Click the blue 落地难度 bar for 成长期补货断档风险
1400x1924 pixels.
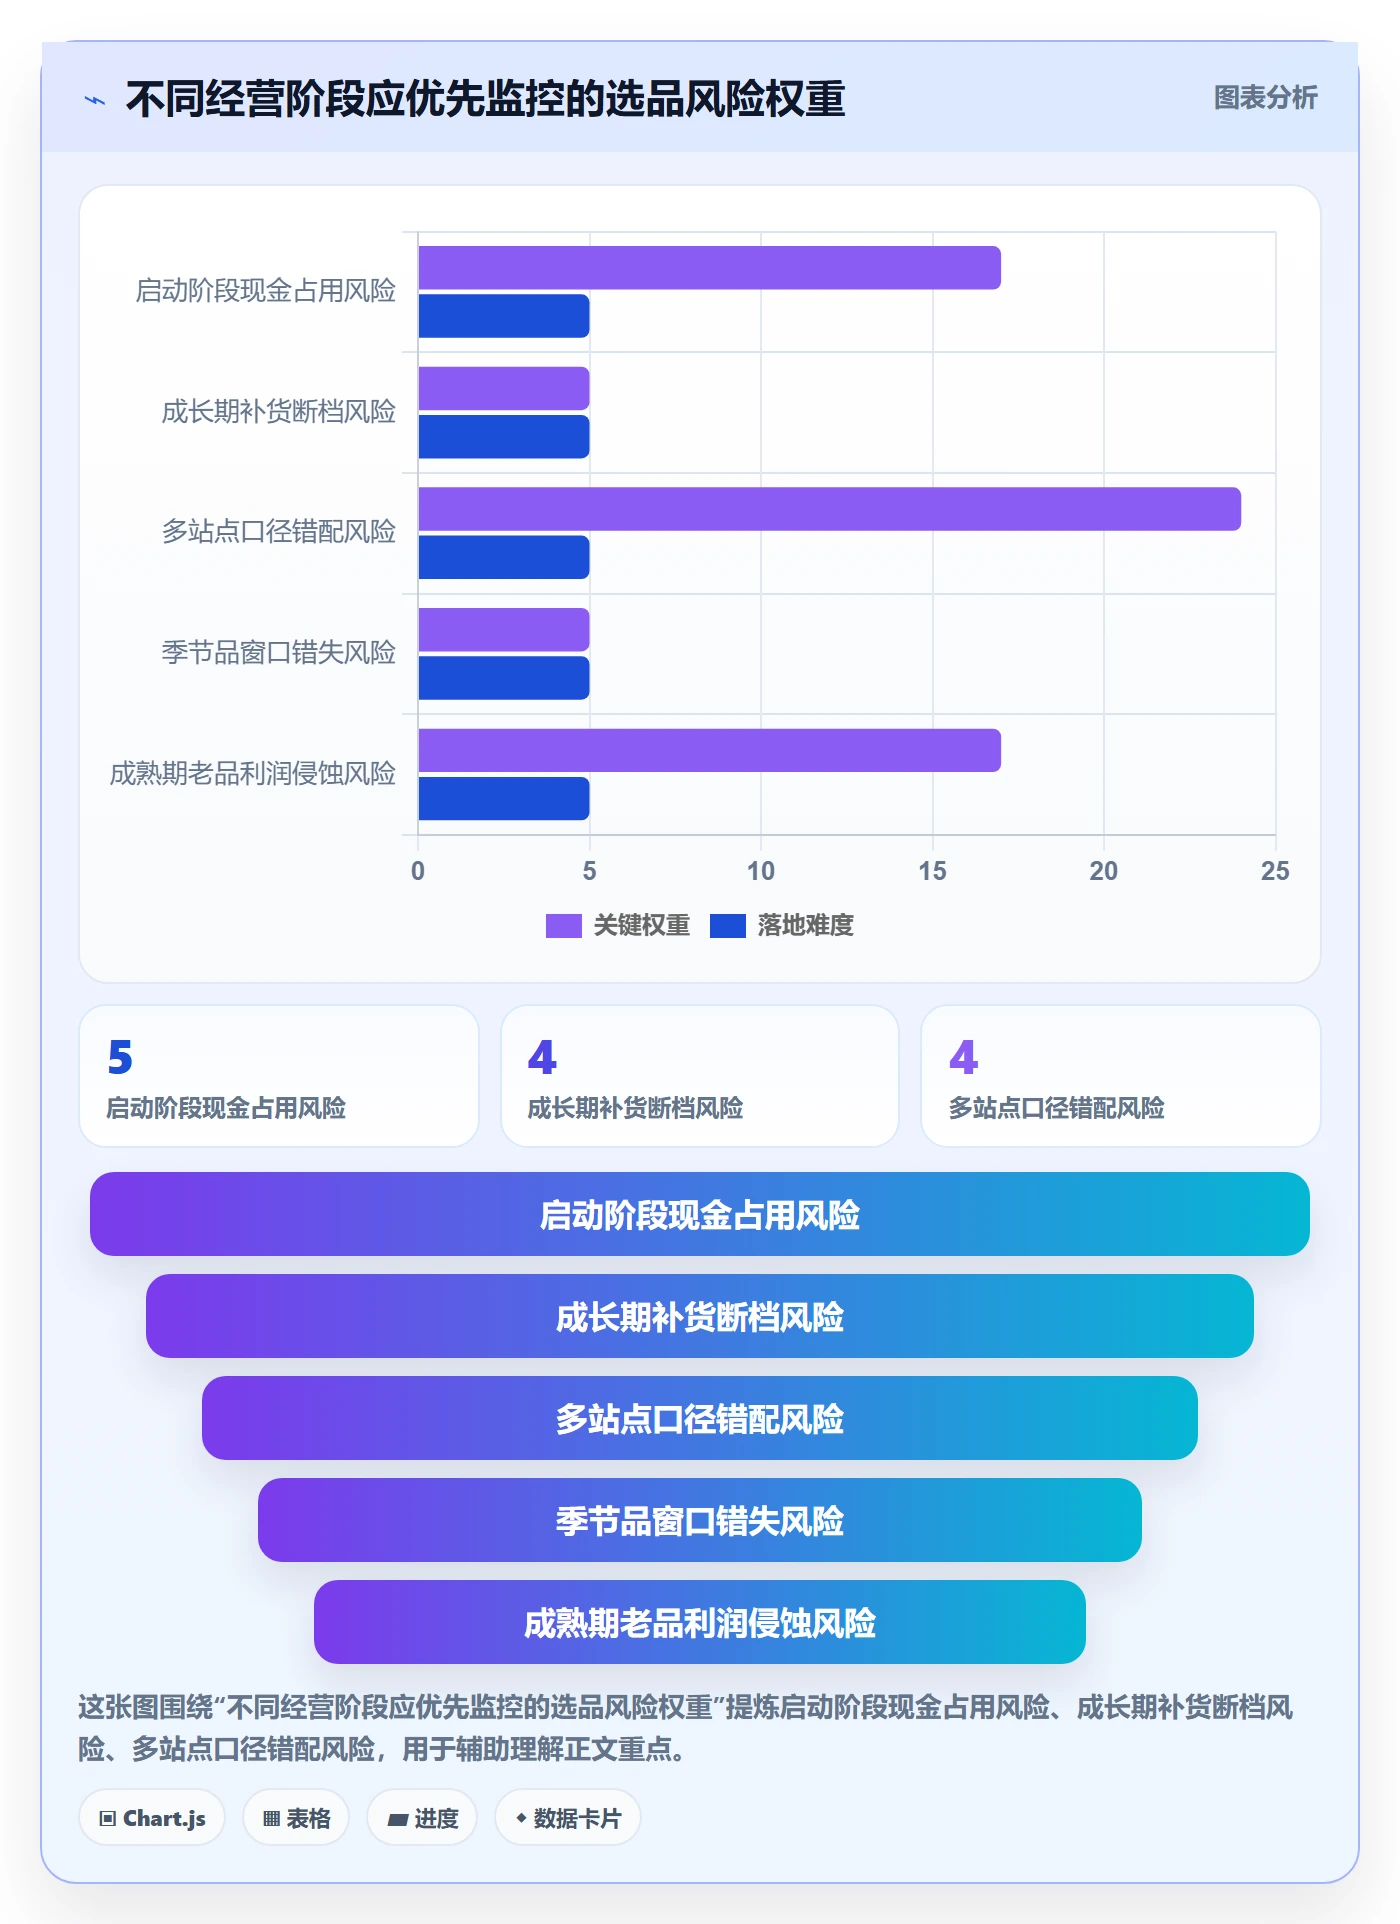coord(504,437)
